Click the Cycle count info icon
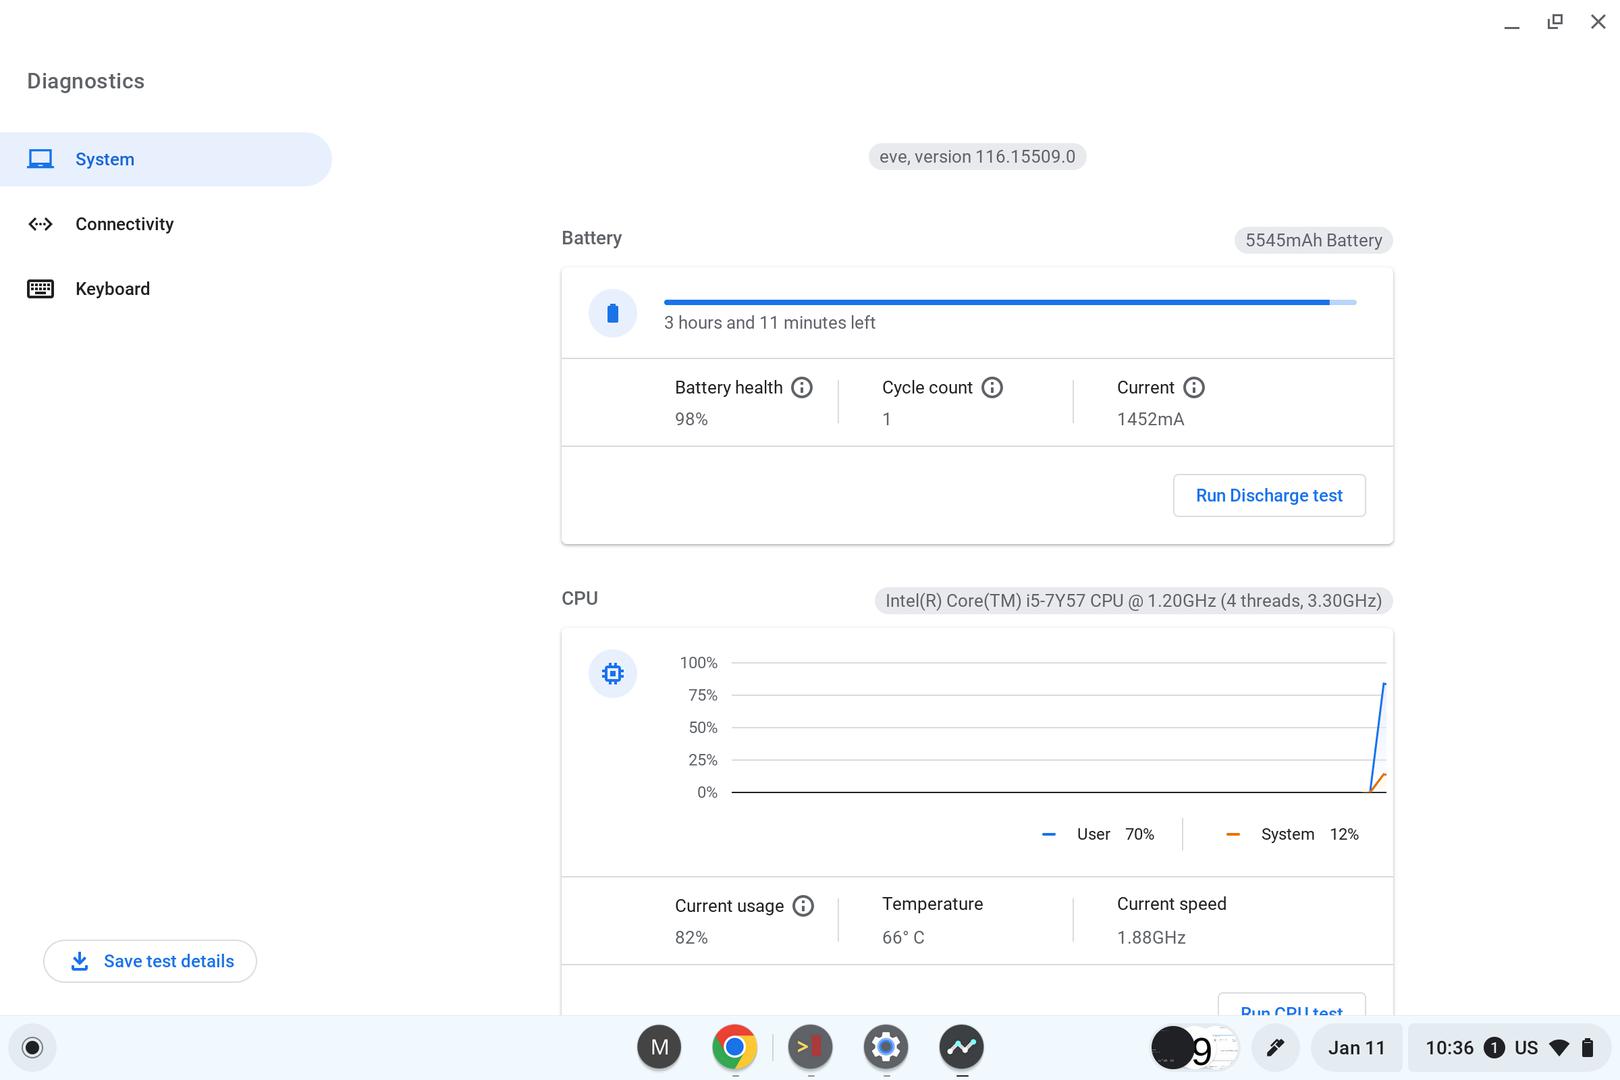Image resolution: width=1620 pixels, height=1080 pixels. tap(992, 388)
